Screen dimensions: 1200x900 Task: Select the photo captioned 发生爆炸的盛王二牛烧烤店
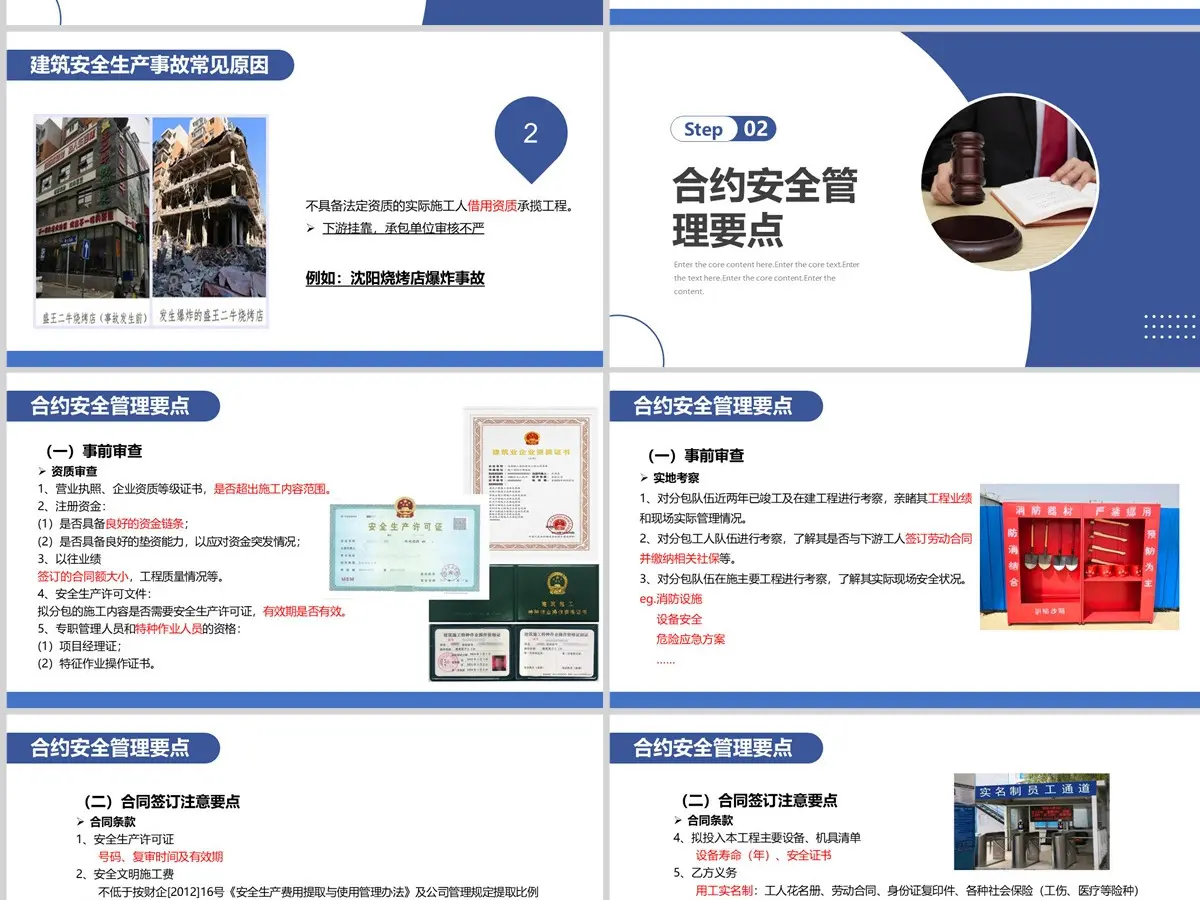pos(209,207)
